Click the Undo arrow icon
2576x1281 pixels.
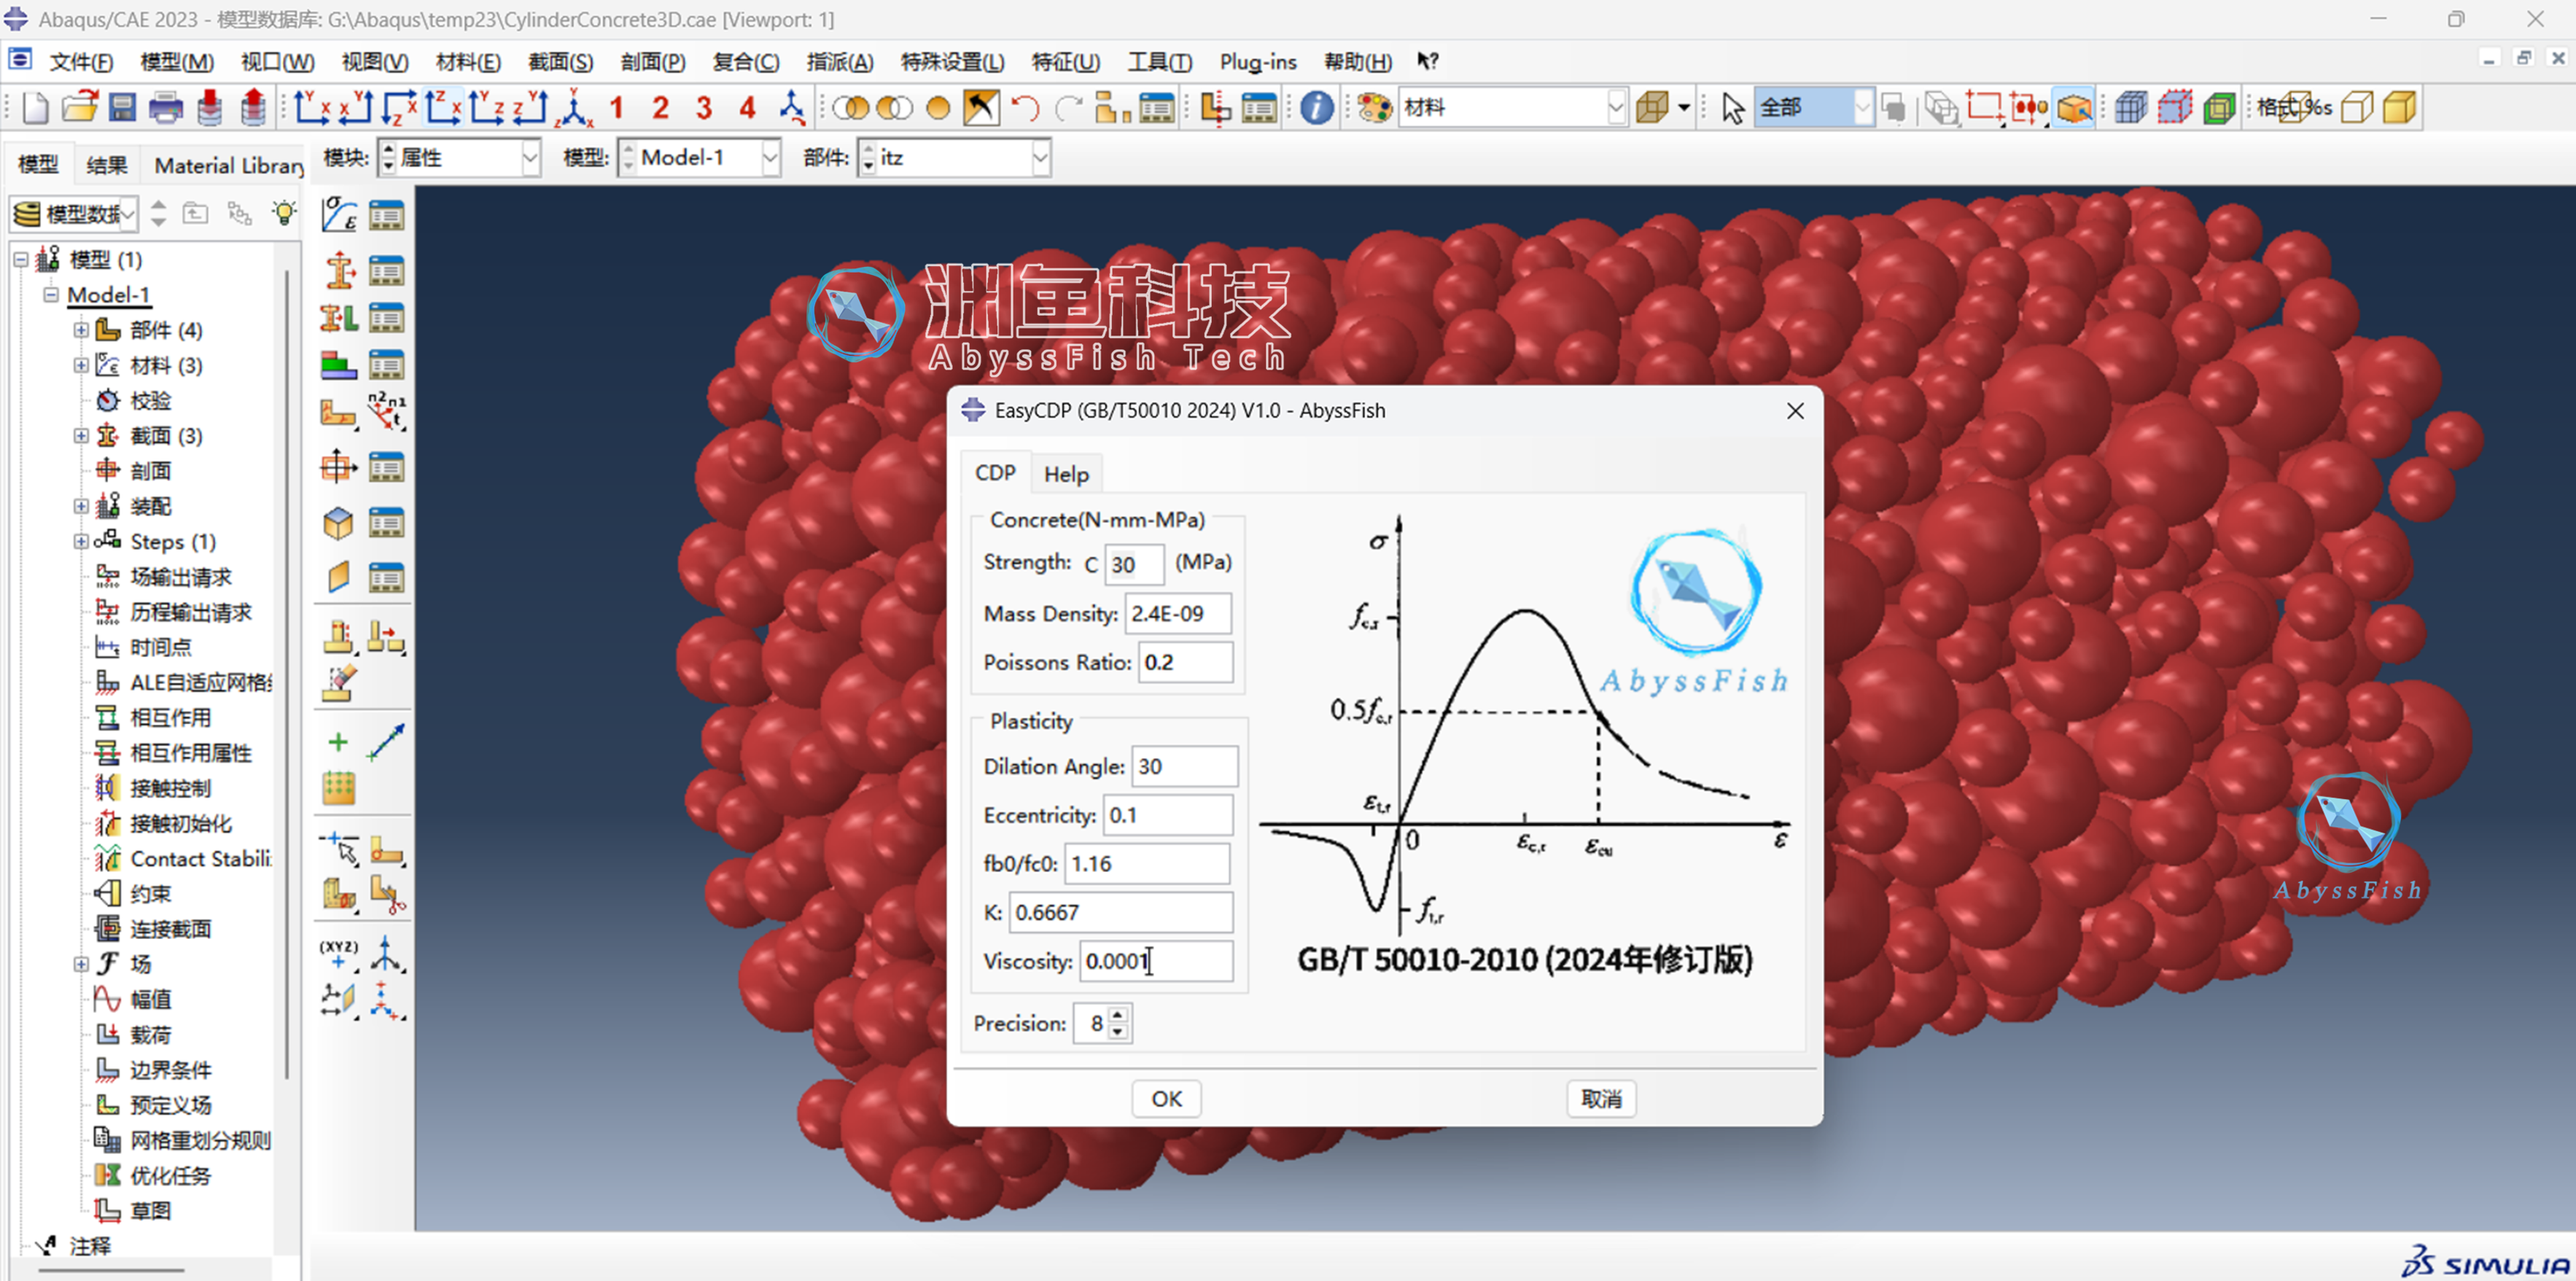1025,107
